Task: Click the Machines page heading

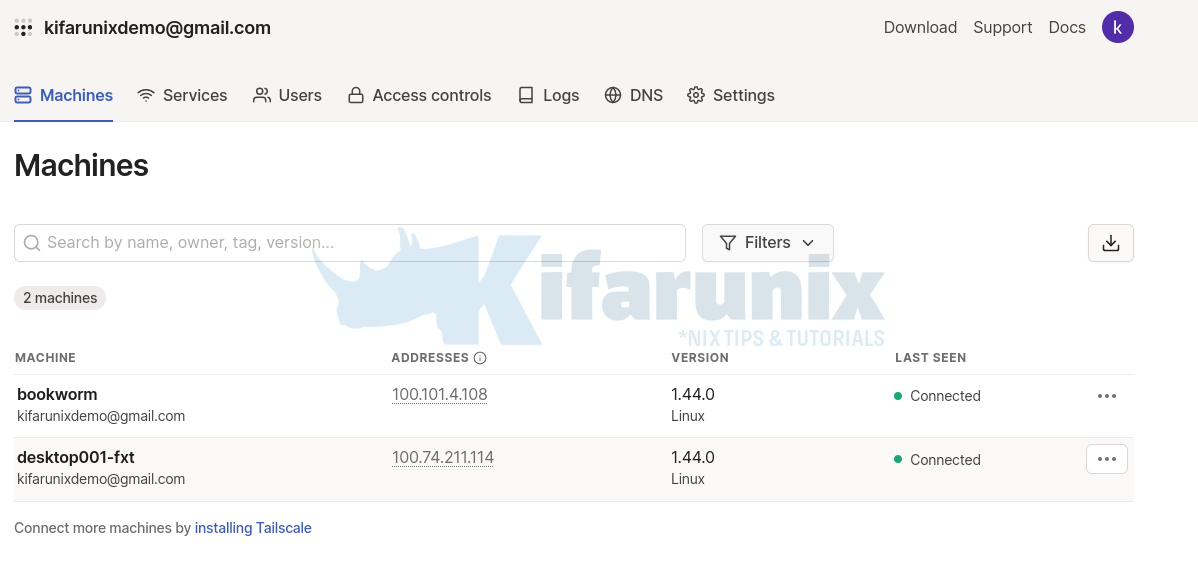Action: pyautogui.click(x=81, y=165)
